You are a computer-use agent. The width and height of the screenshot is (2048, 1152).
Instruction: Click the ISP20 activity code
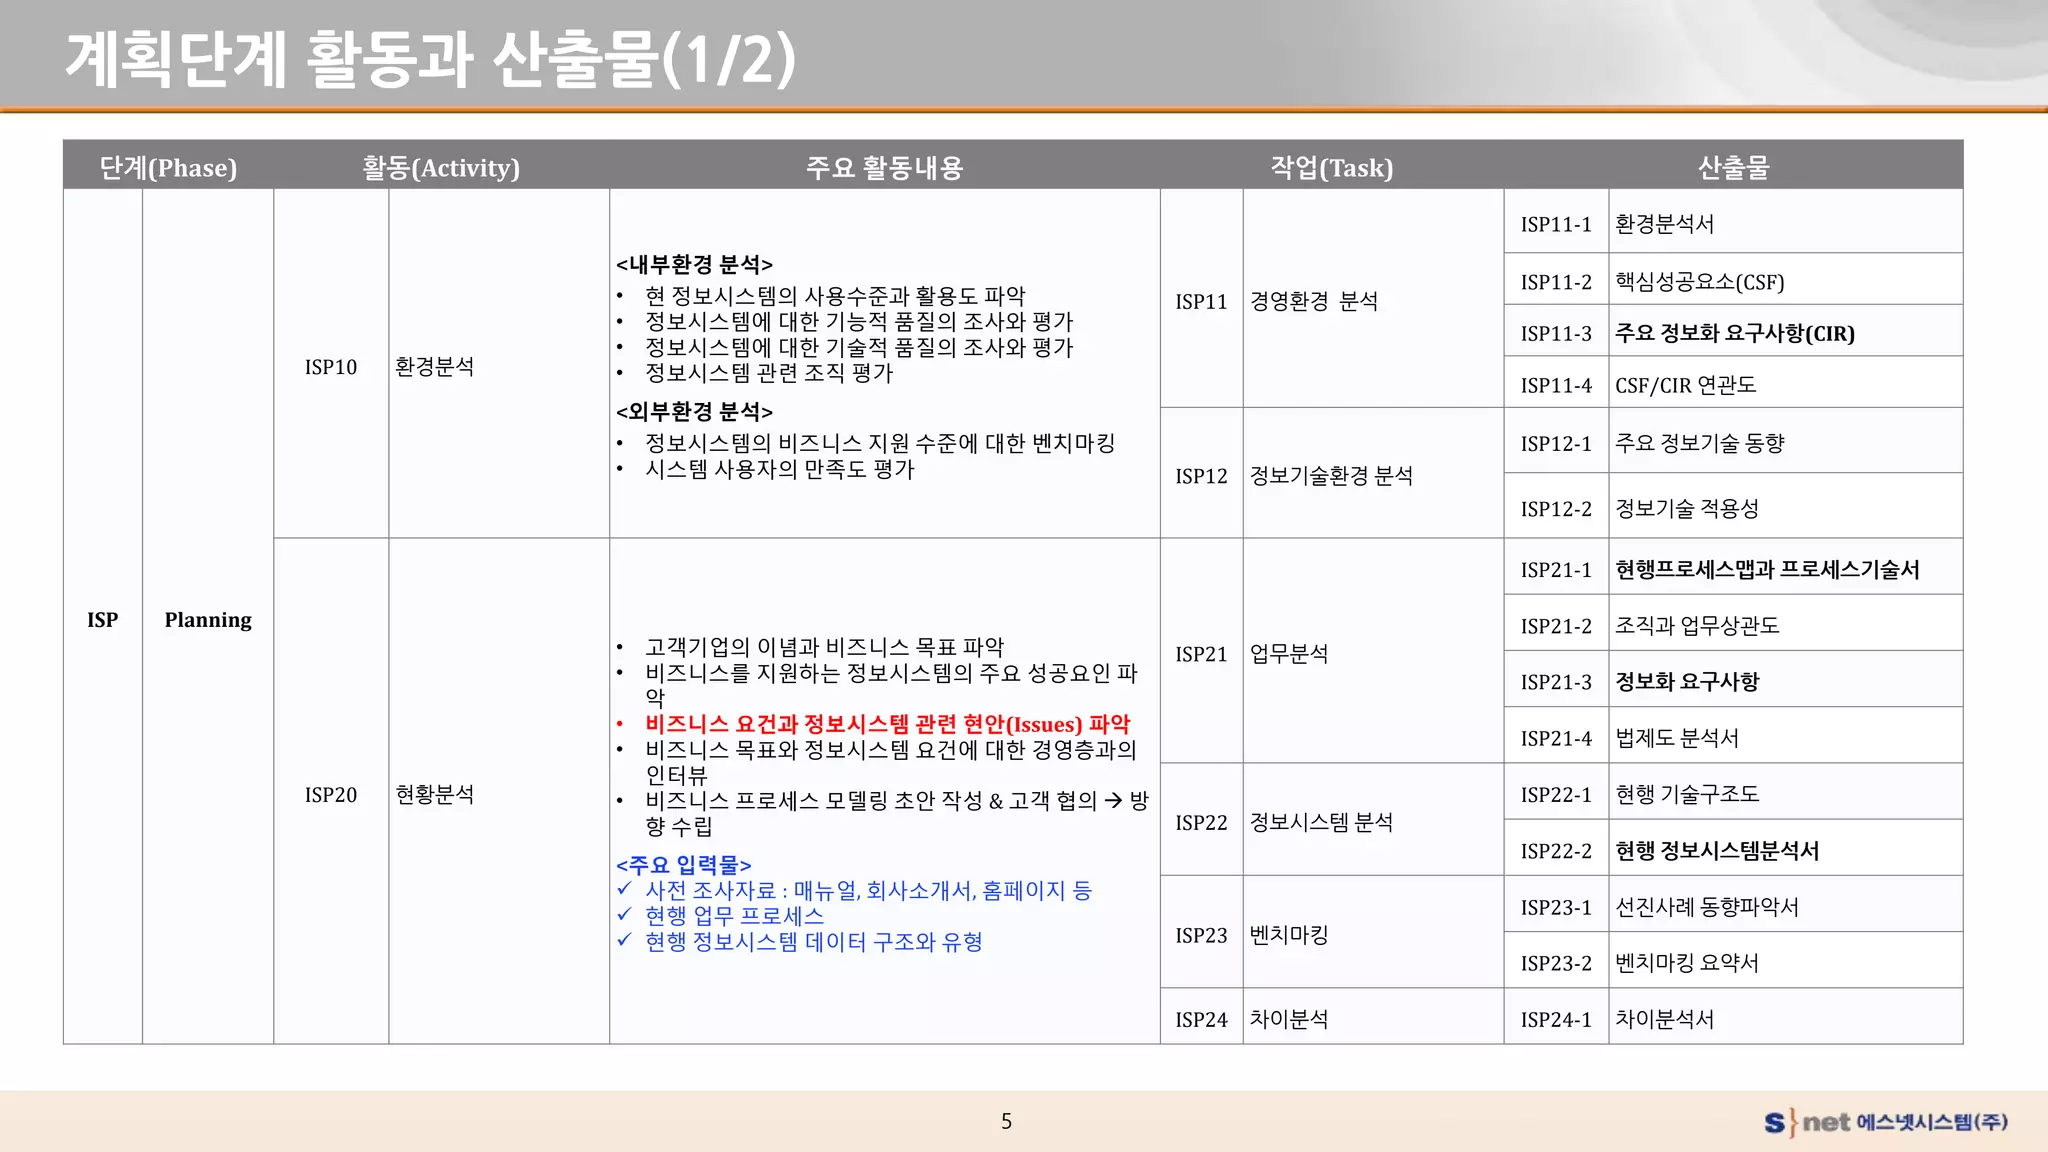pyautogui.click(x=331, y=794)
